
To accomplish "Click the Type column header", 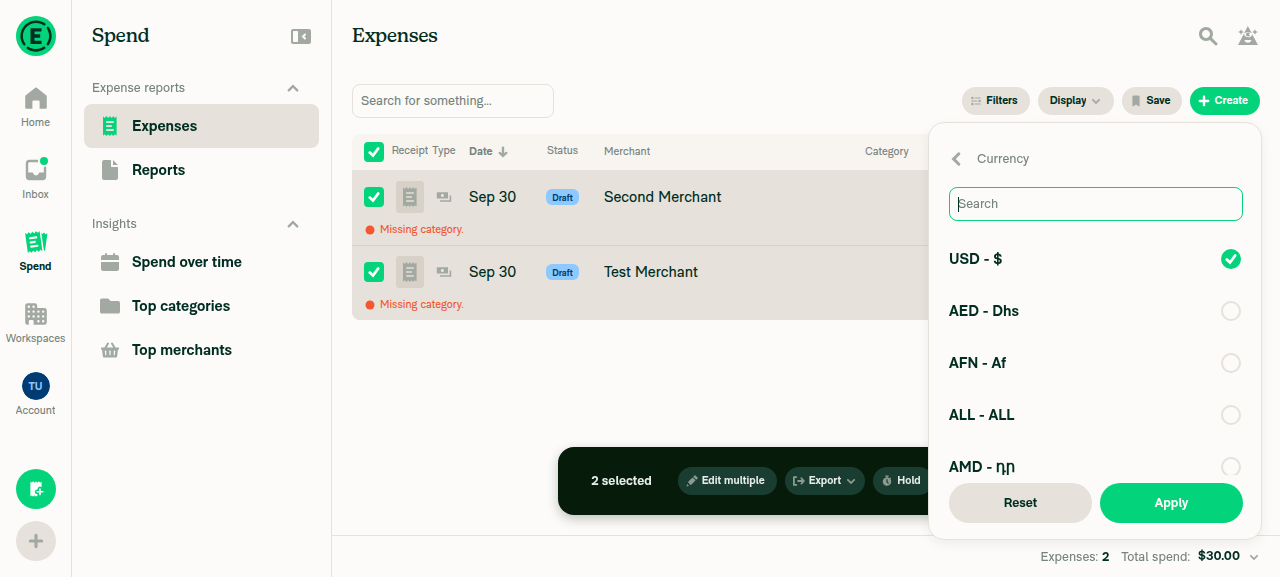I will pyautogui.click(x=444, y=151).
